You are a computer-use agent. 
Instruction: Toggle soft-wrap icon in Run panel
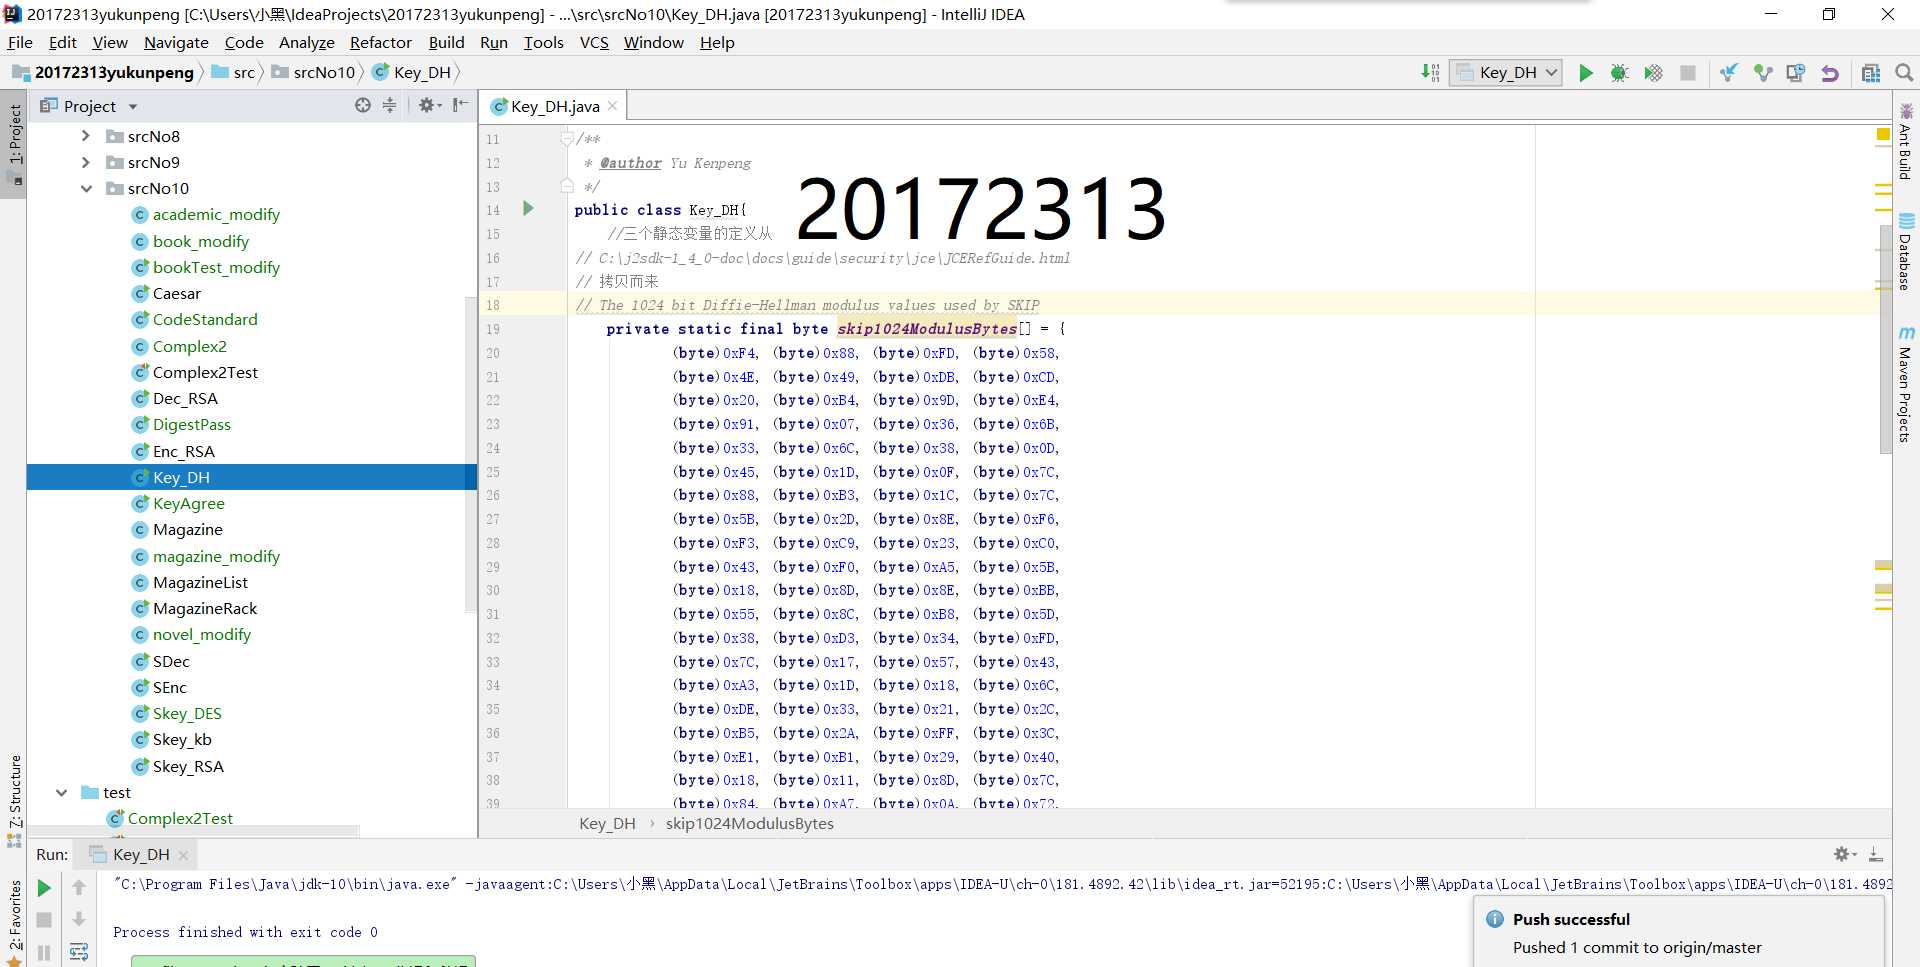pos(79,952)
